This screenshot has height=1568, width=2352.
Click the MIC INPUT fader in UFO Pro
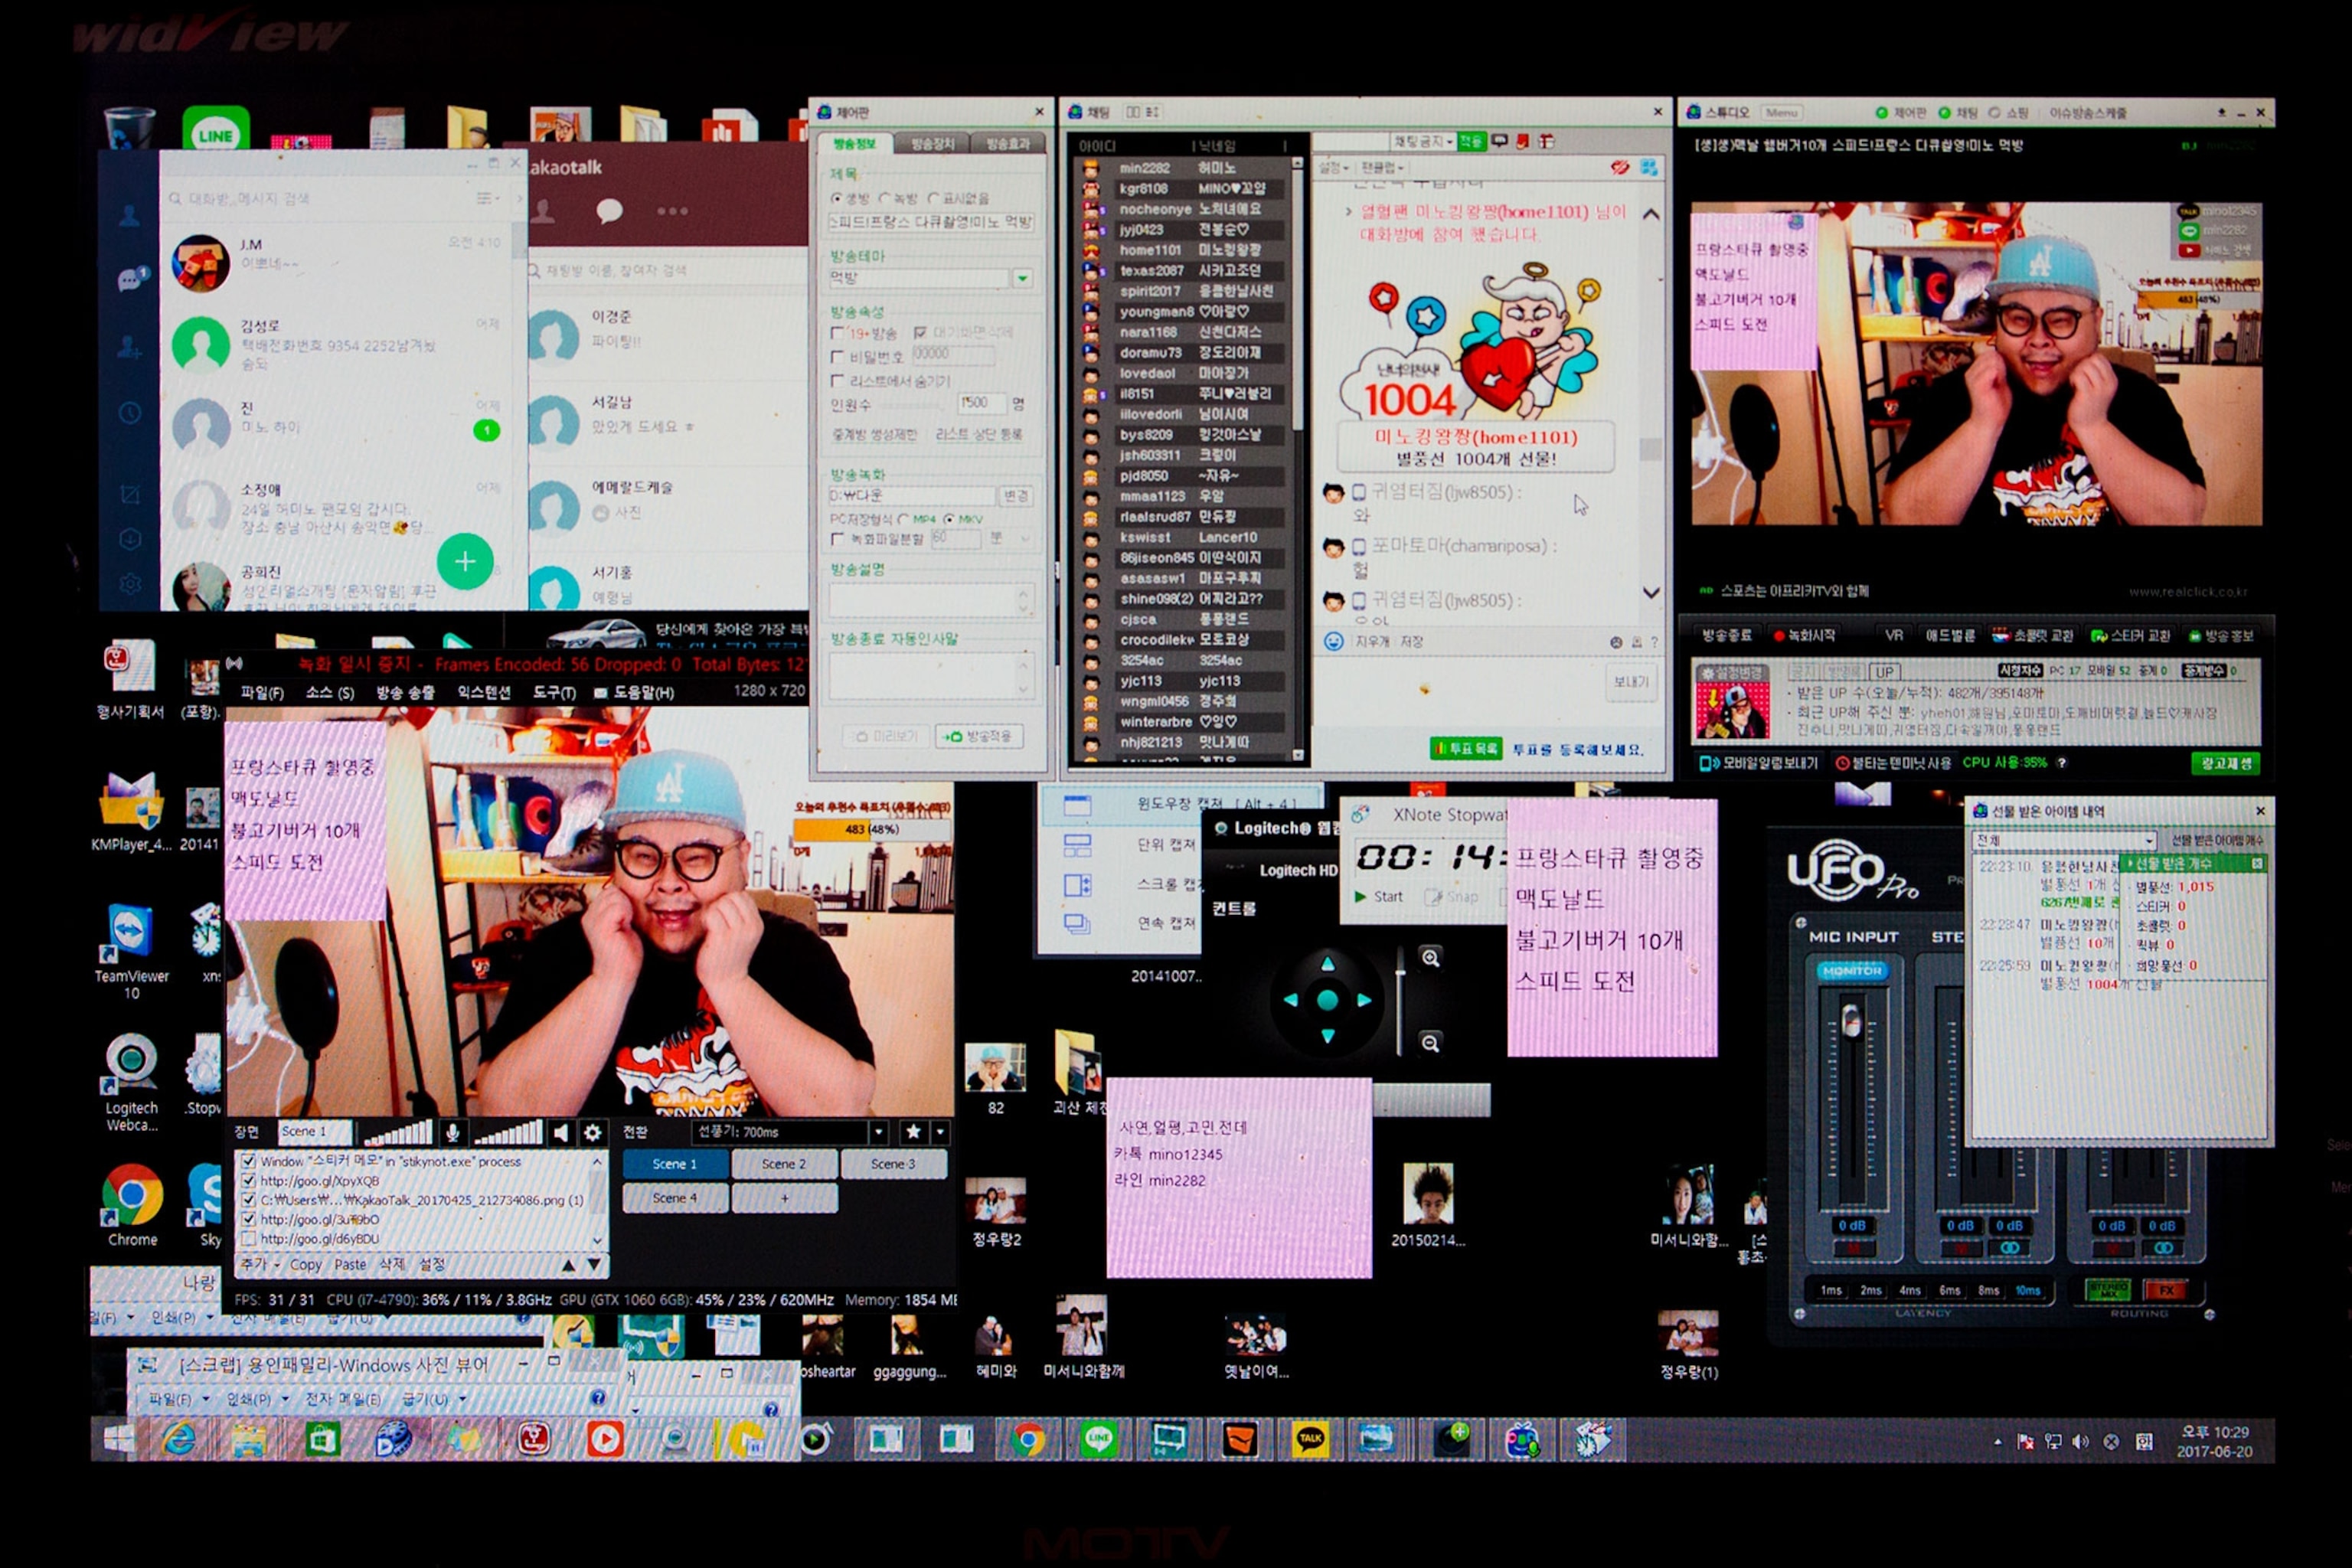point(1851,1022)
